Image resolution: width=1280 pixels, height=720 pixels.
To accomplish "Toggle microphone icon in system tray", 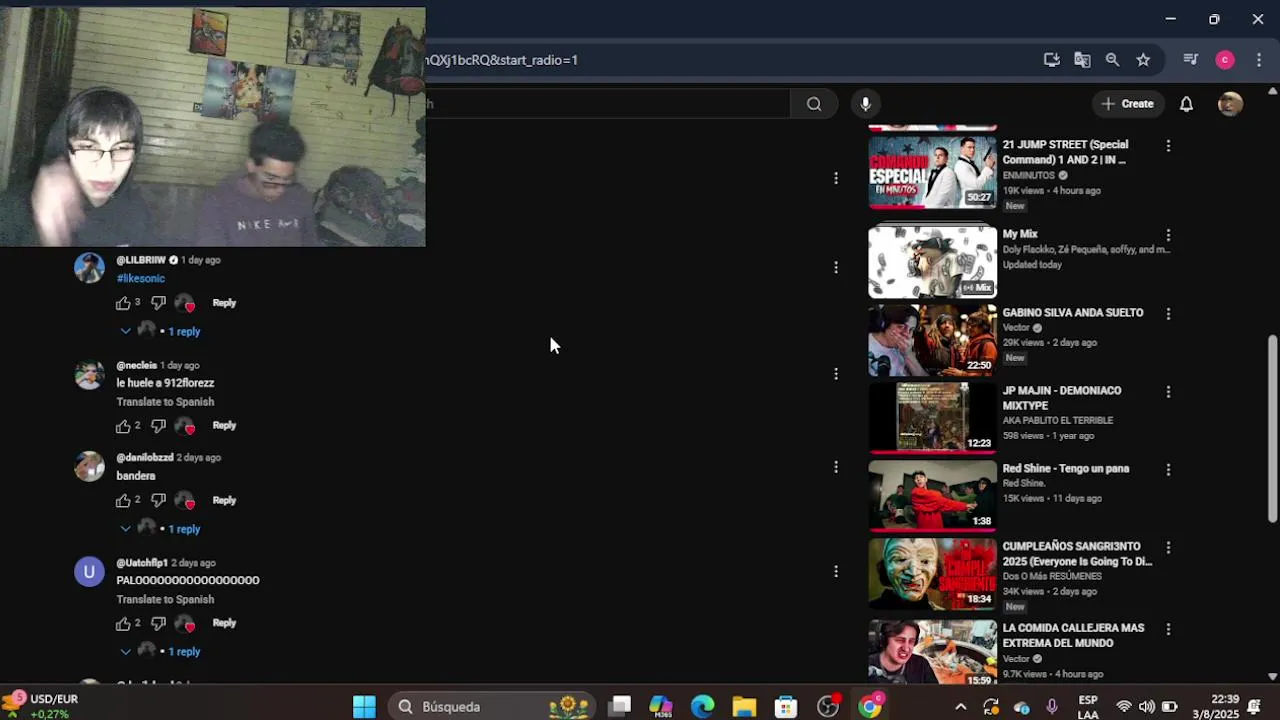I will 1051,707.
